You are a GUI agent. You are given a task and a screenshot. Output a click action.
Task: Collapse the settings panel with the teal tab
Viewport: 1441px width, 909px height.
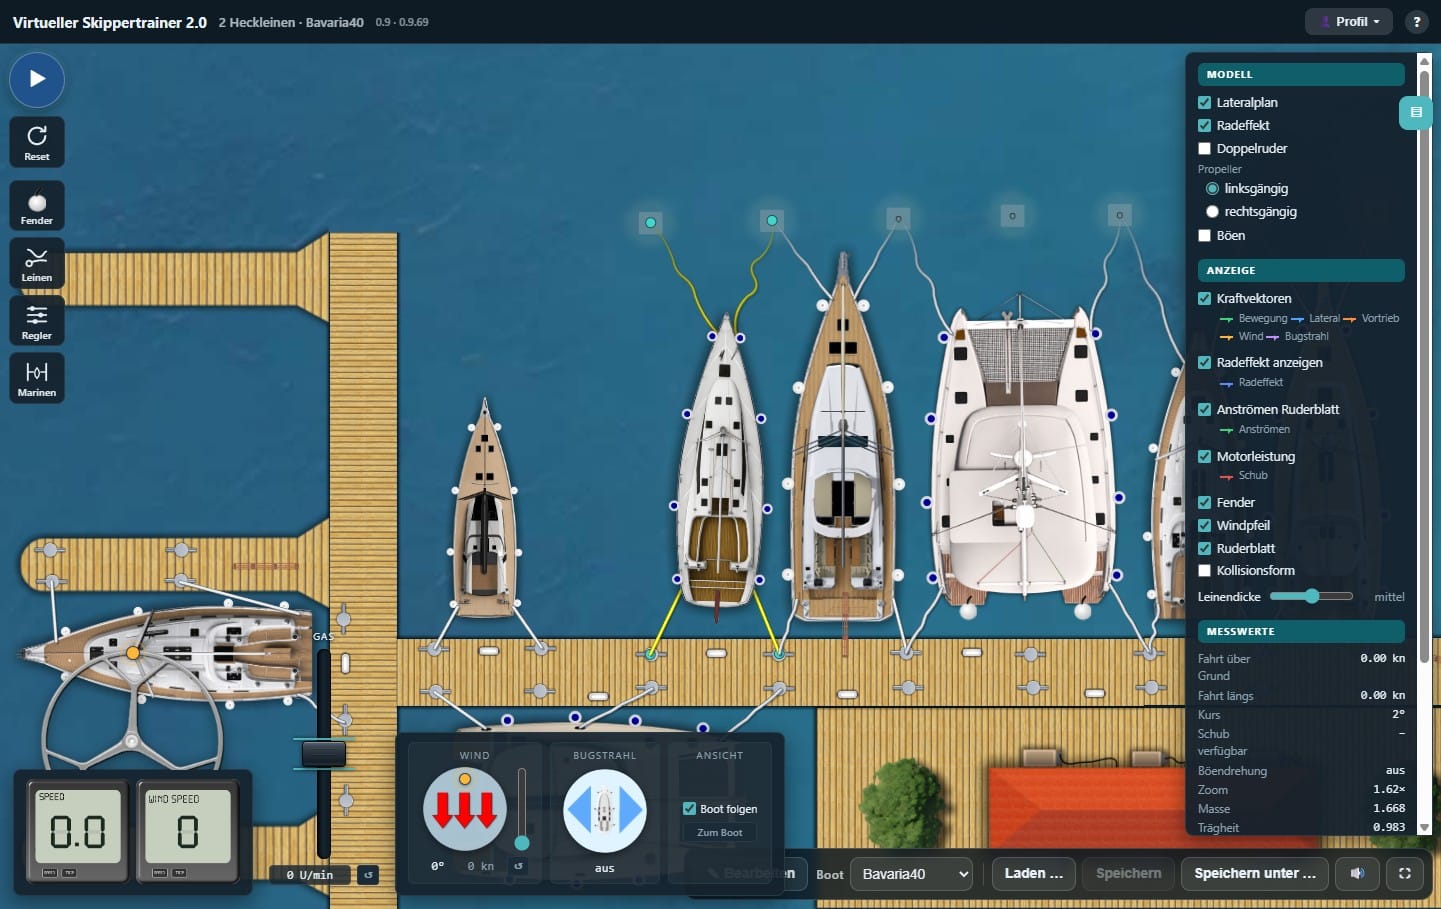click(1414, 112)
